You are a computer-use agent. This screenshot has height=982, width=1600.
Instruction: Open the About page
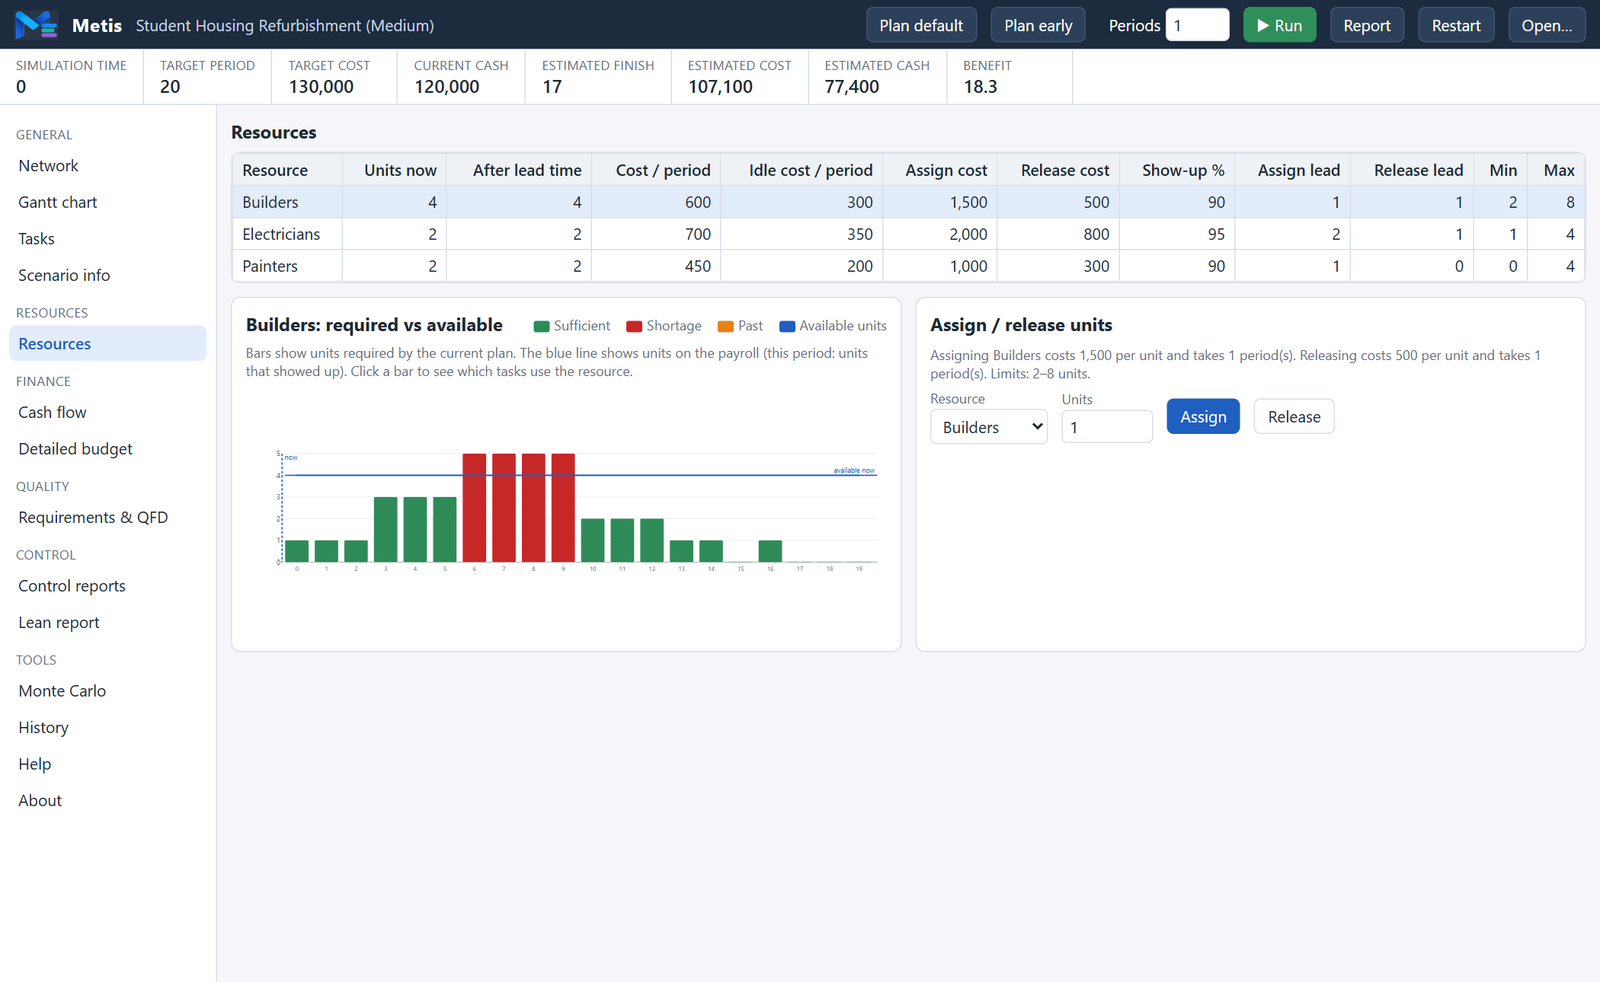[108, 800]
